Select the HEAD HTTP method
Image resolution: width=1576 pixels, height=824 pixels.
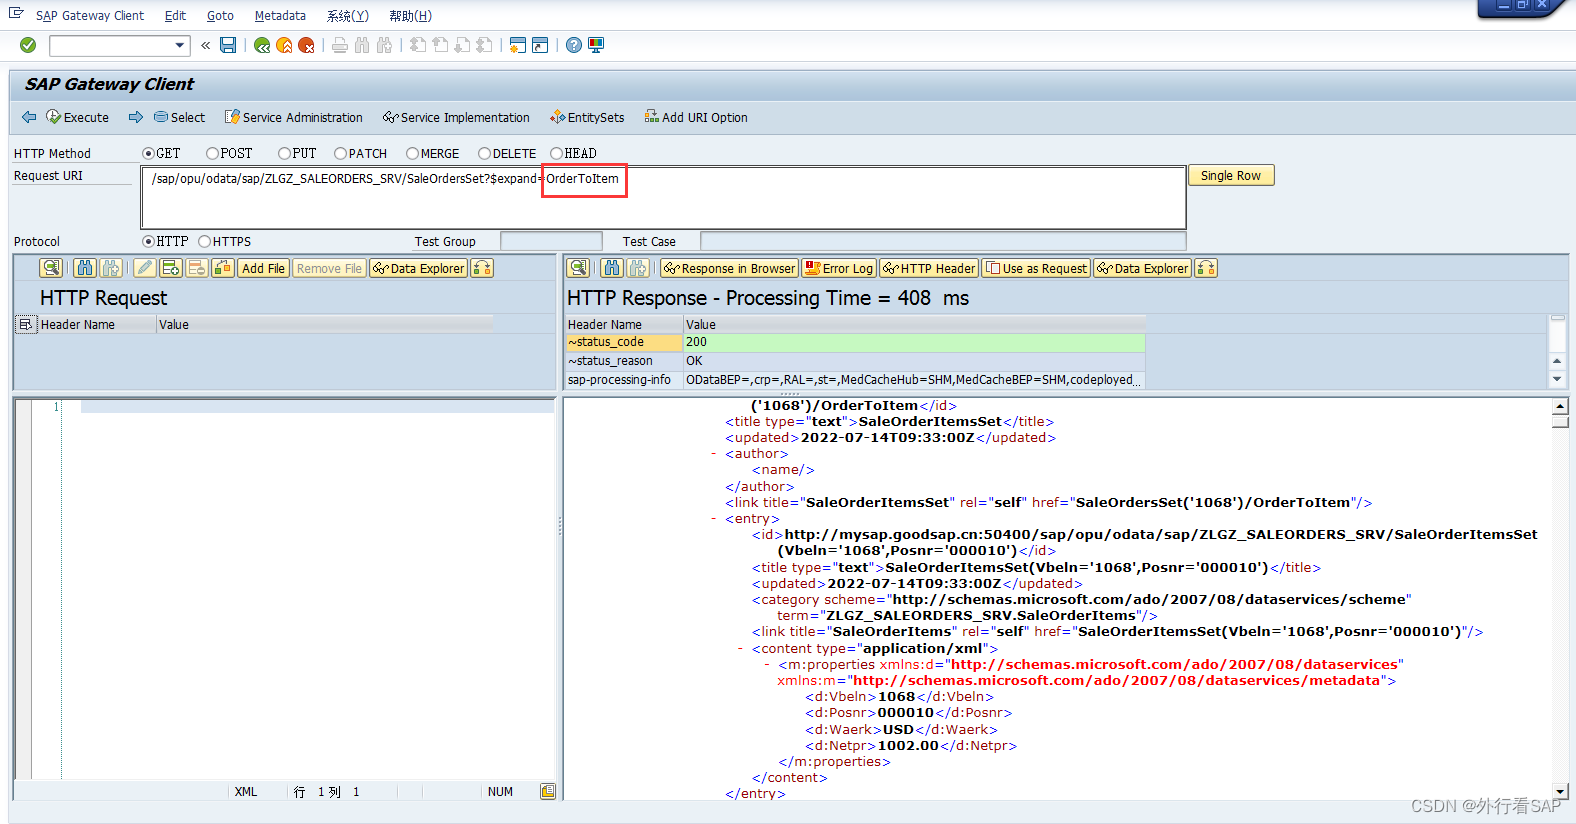556,153
